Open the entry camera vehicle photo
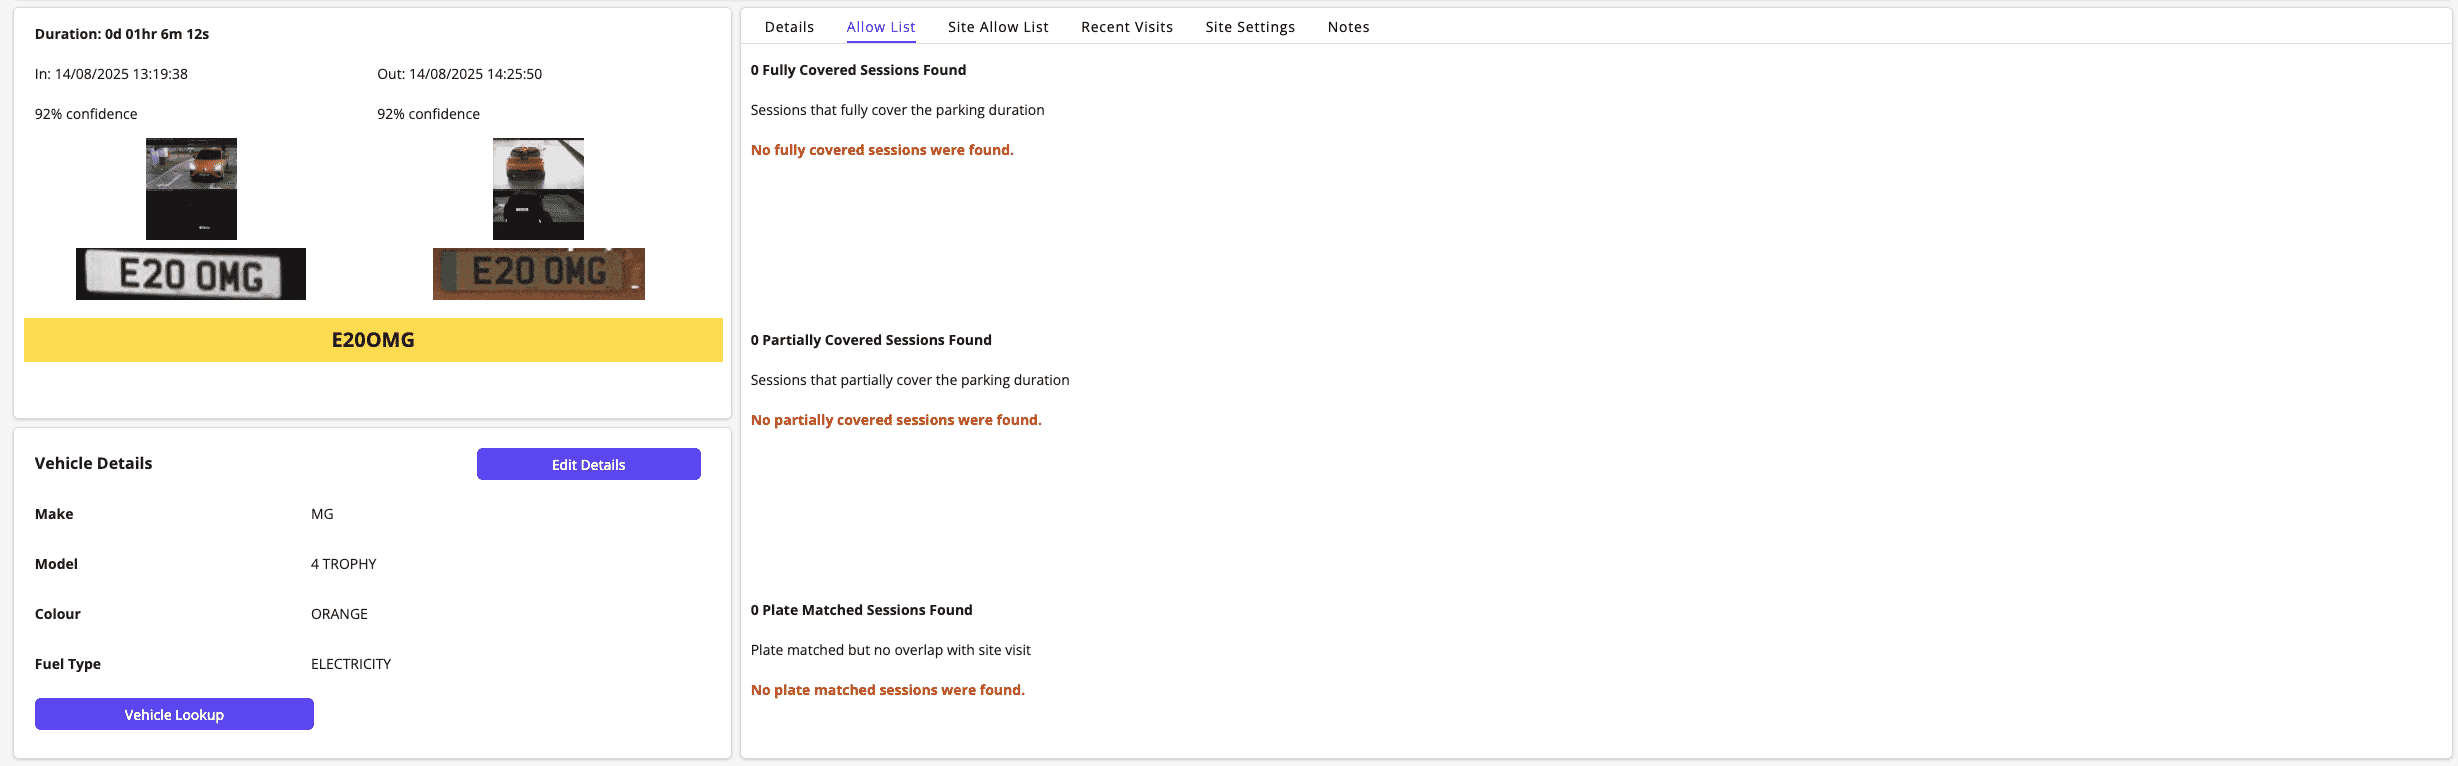Image resolution: width=2458 pixels, height=766 pixels. (x=191, y=188)
